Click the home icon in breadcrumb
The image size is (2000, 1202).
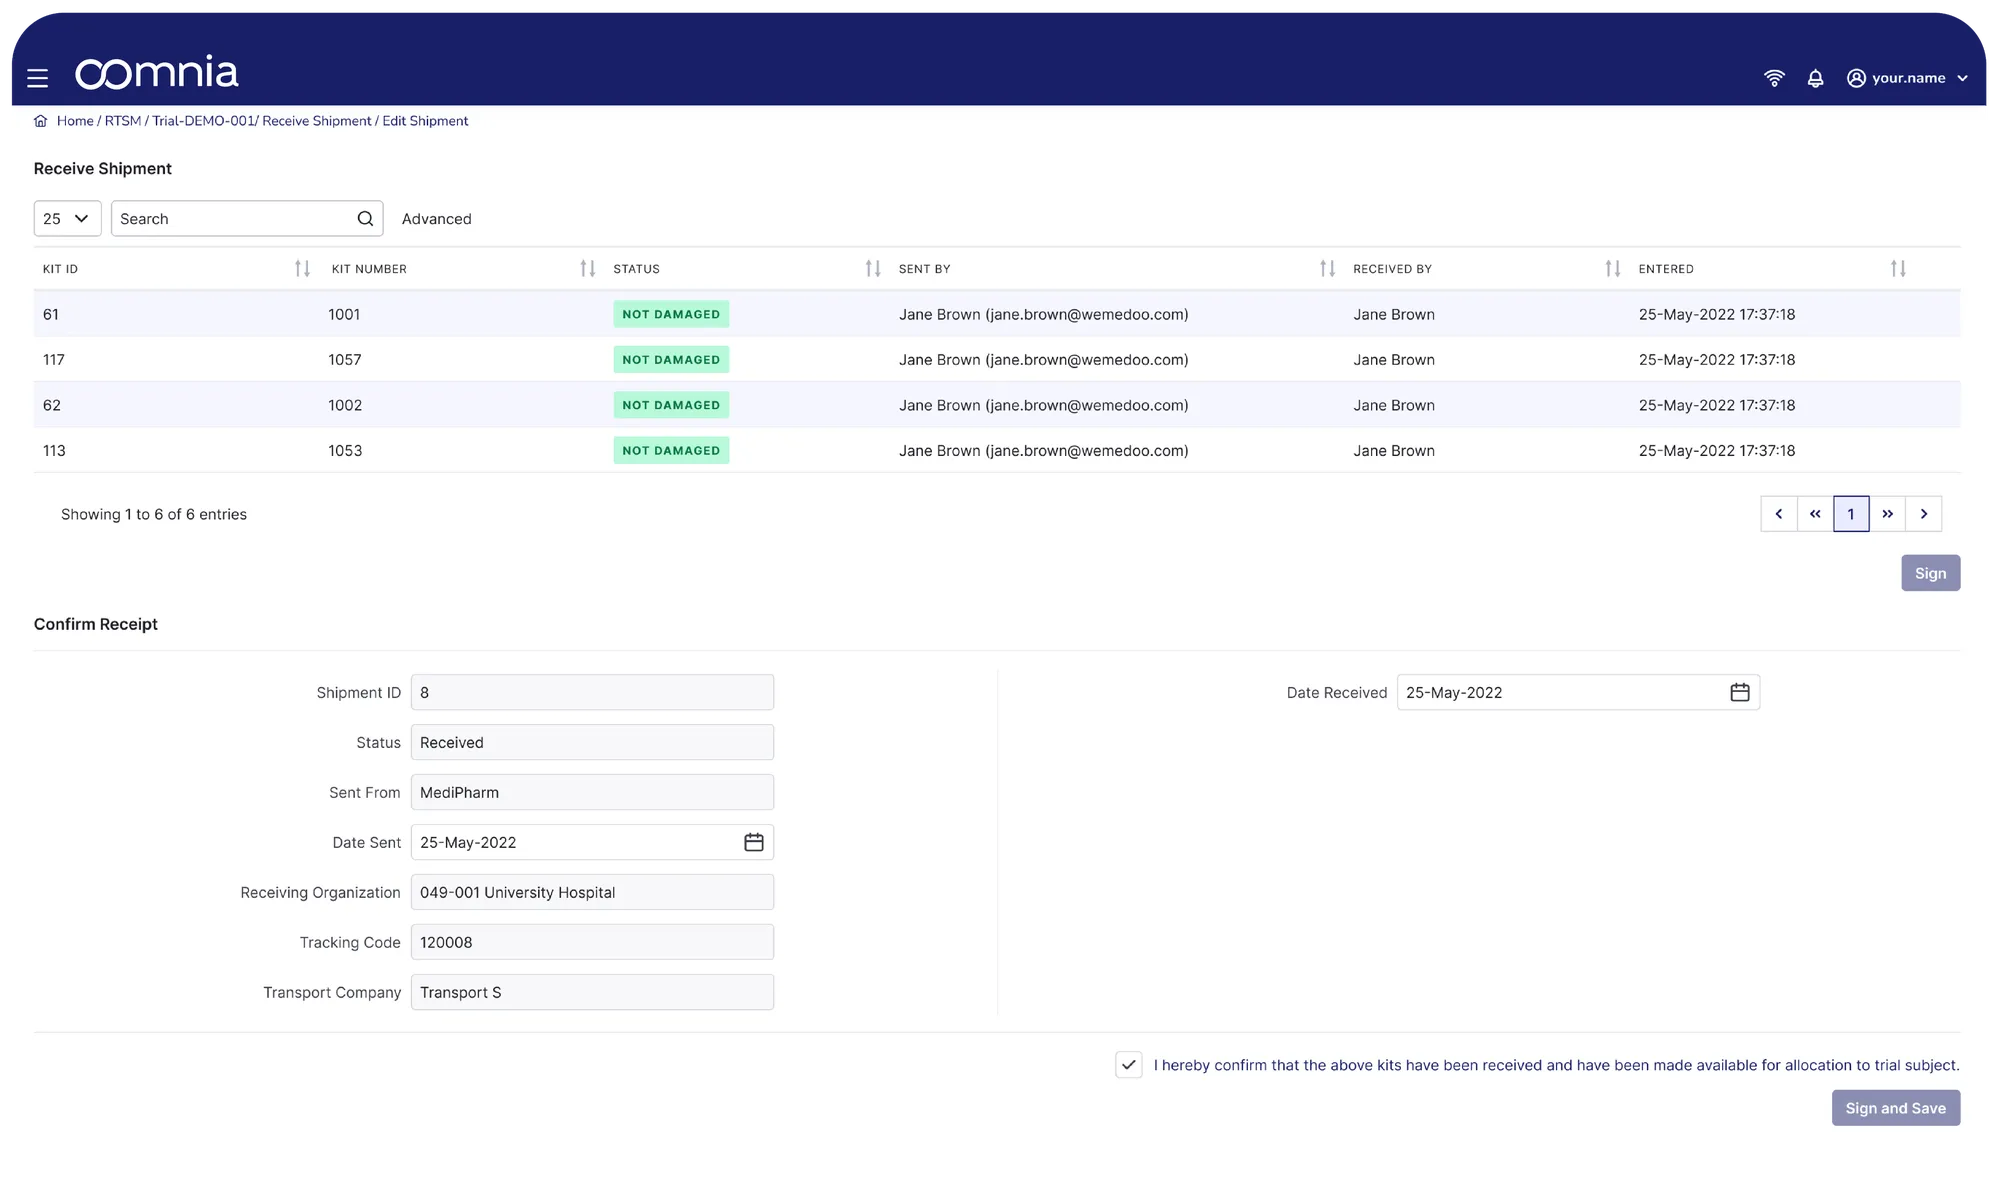coord(41,121)
